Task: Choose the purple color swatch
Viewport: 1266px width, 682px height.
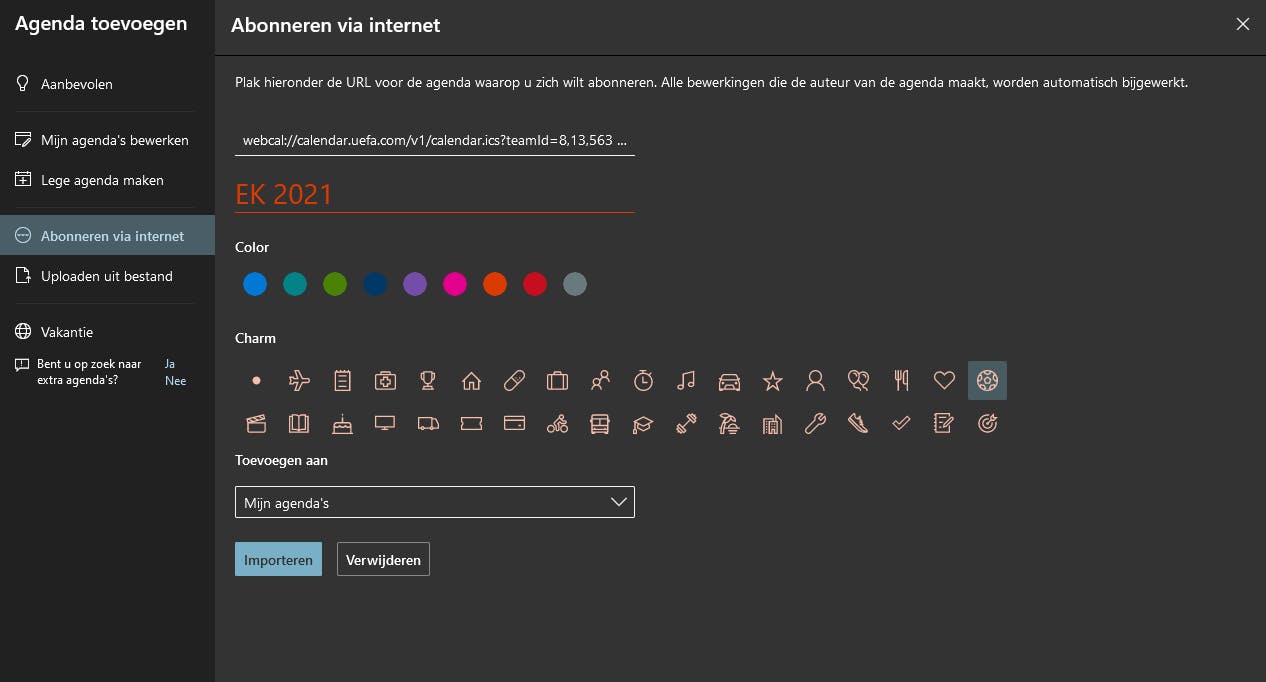Action: (415, 284)
